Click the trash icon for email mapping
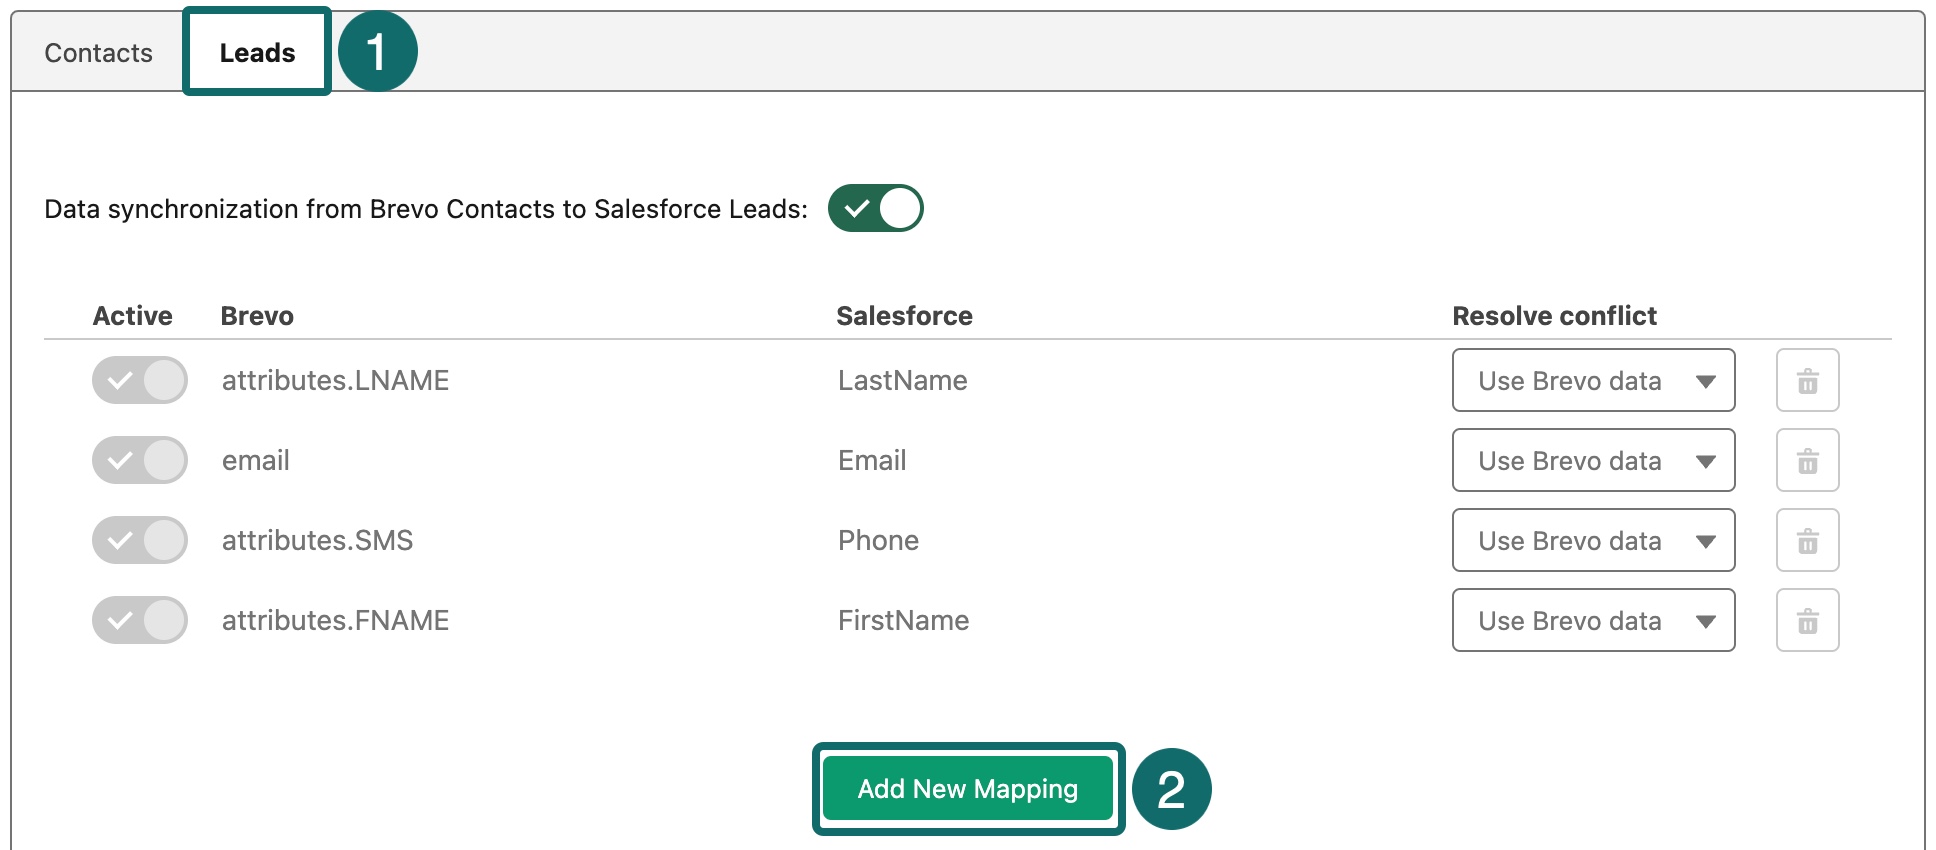This screenshot has width=1936, height=850. coord(1807,460)
